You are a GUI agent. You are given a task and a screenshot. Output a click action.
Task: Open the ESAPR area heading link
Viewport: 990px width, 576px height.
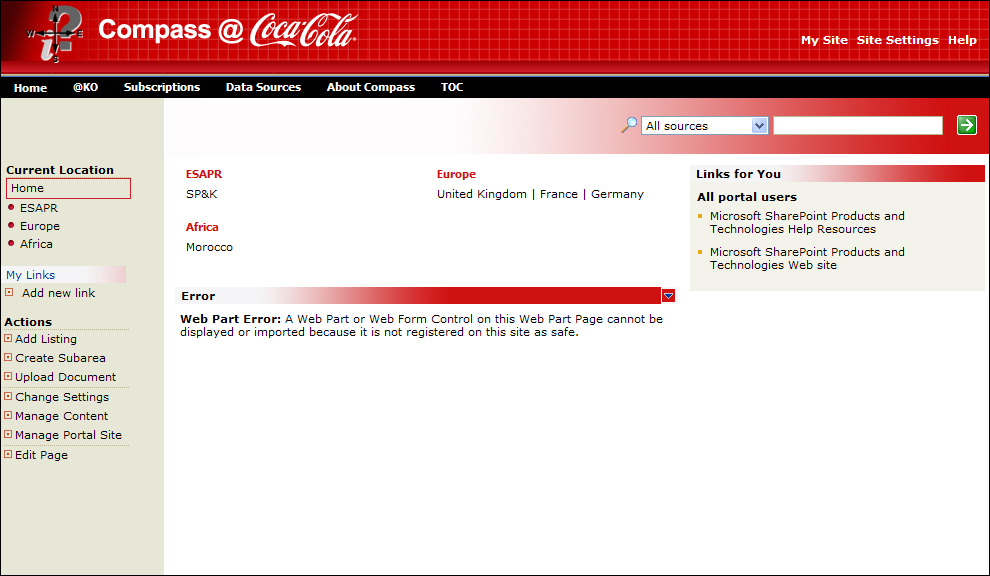(204, 174)
